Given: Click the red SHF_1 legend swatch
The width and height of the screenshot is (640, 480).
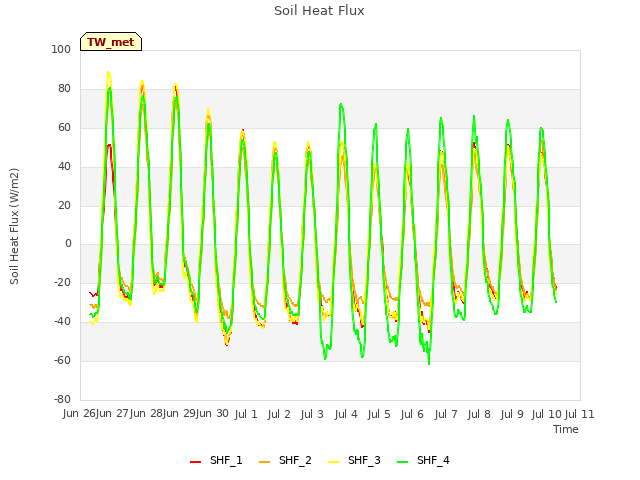Looking at the screenshot, I should point(196,462).
